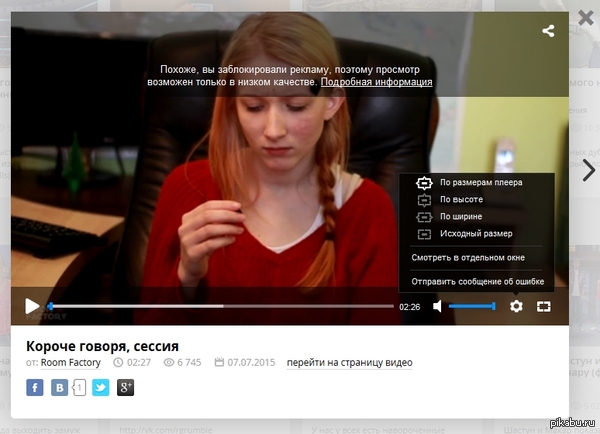Open the share icon on the video

tap(548, 31)
